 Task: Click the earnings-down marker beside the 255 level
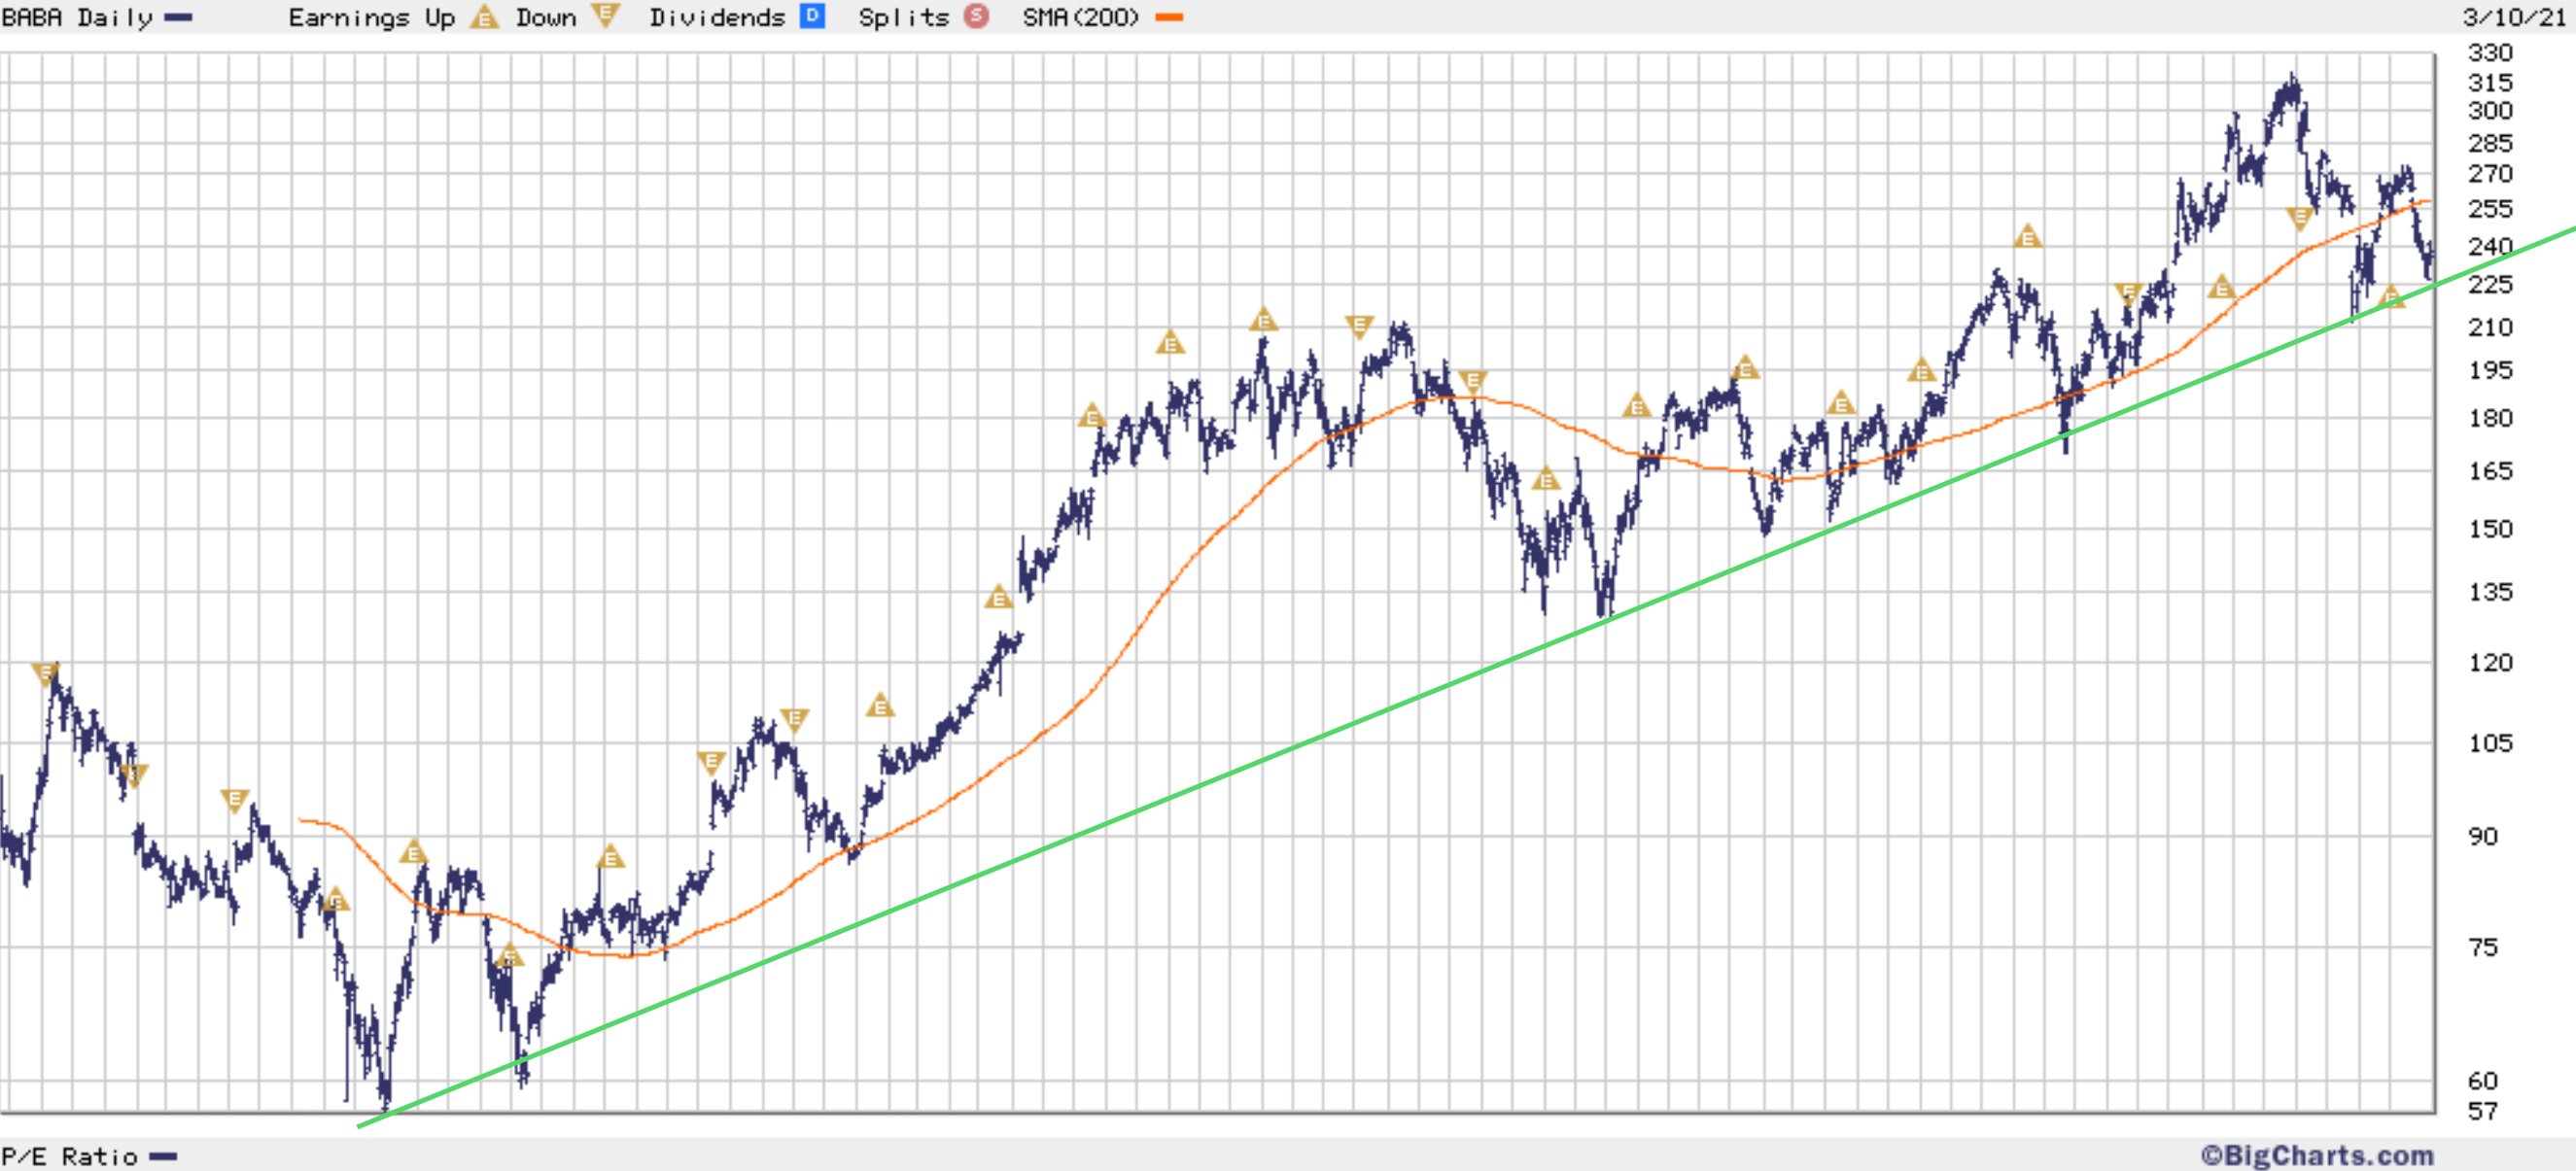[2300, 217]
